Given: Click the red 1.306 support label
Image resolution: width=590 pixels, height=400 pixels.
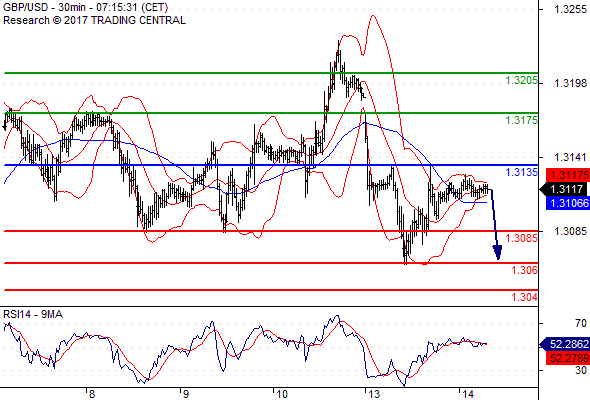Looking at the screenshot, I should coord(524,270).
